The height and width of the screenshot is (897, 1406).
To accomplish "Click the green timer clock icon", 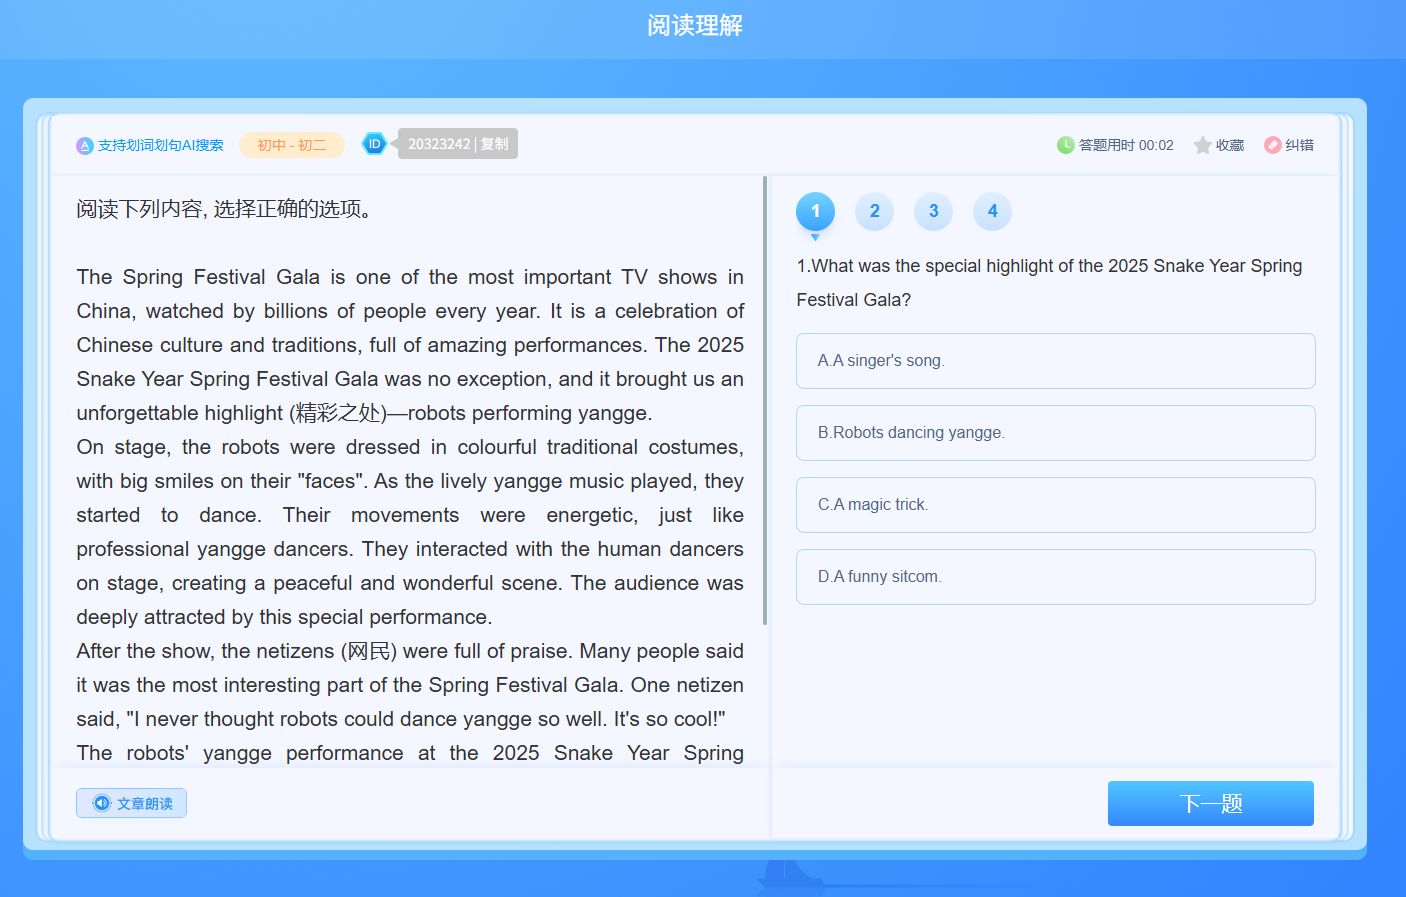I will [x=1065, y=145].
